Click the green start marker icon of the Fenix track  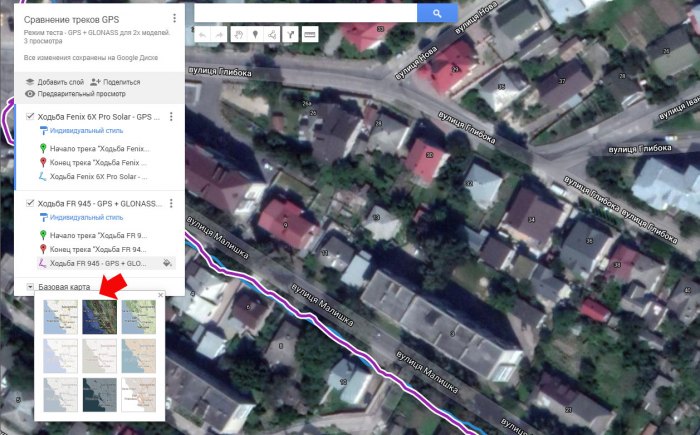pyautogui.click(x=43, y=148)
